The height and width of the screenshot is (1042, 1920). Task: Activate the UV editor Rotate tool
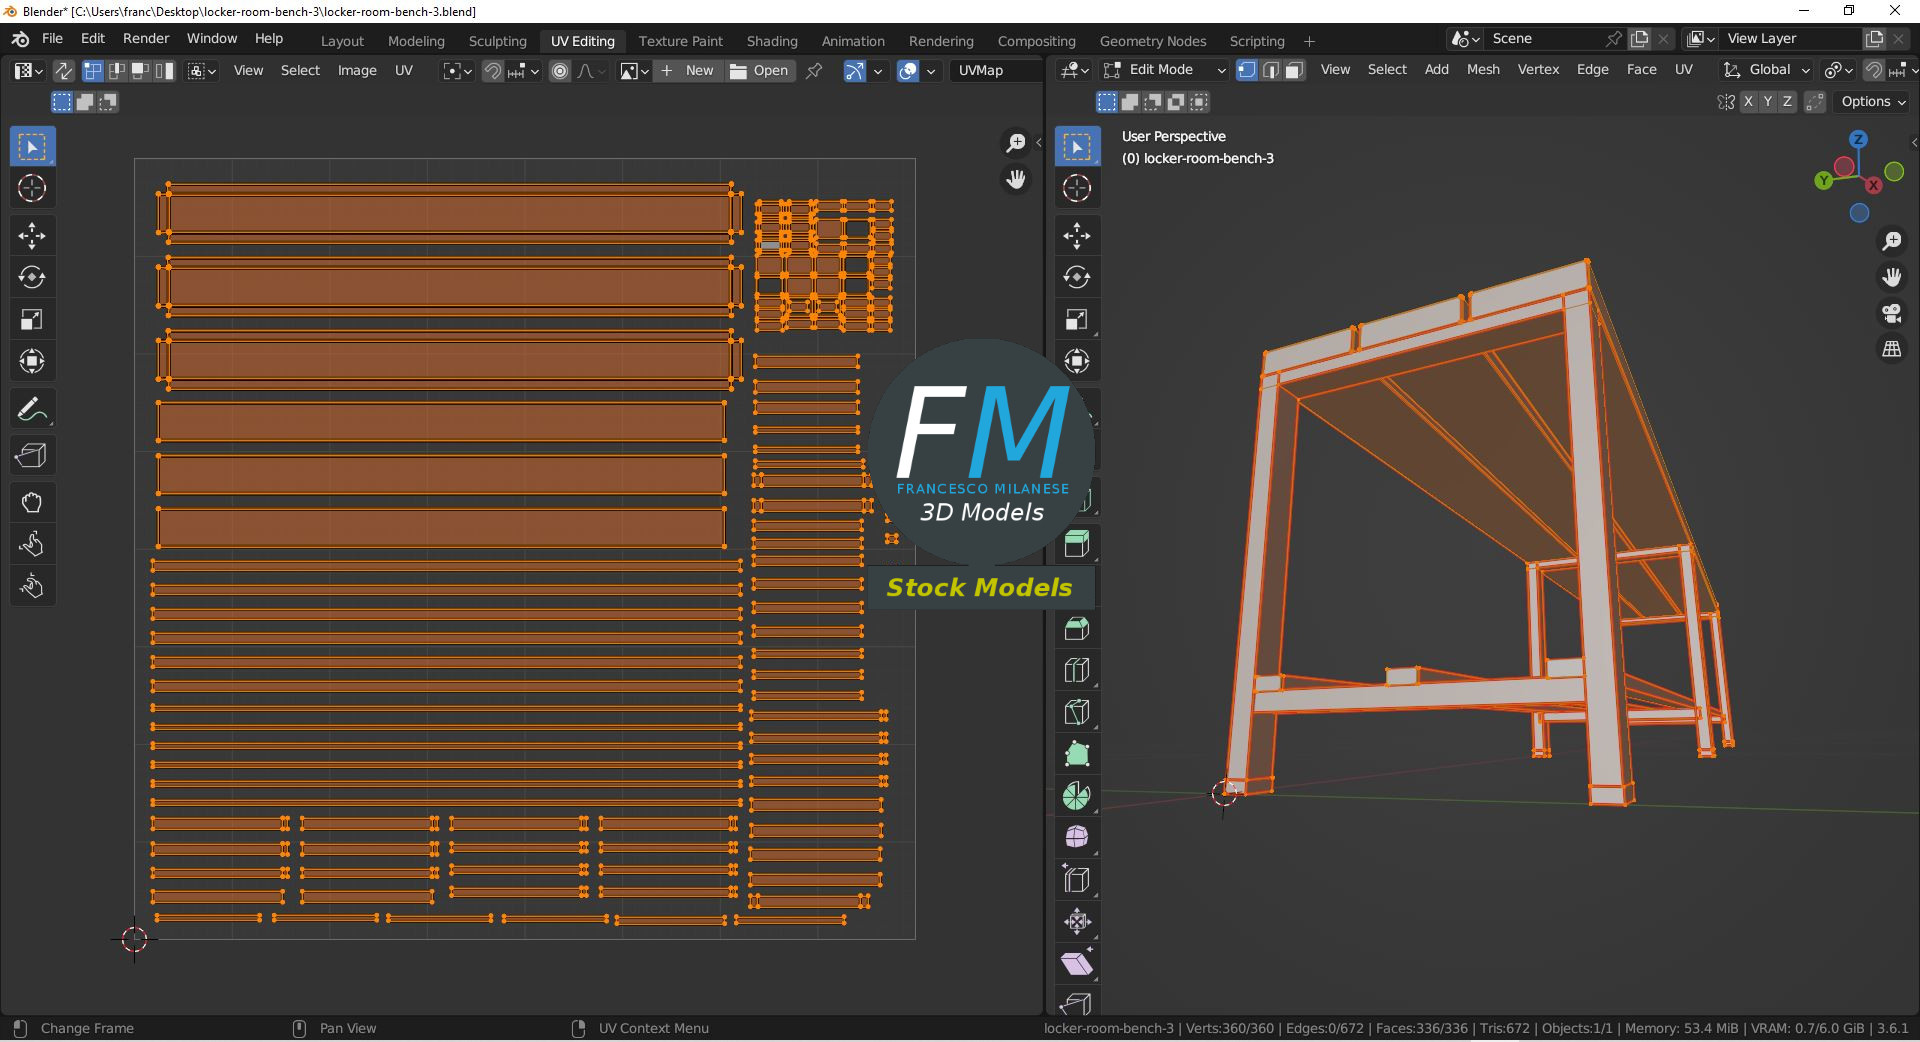coord(32,277)
